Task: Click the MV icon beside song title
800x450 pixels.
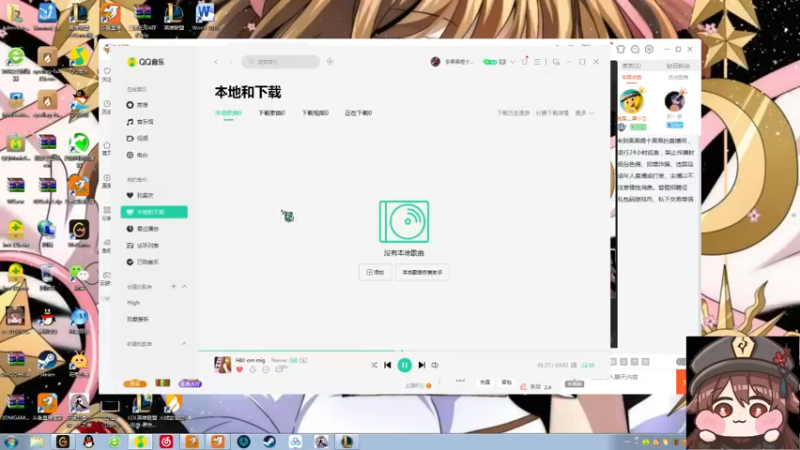Action: point(304,360)
